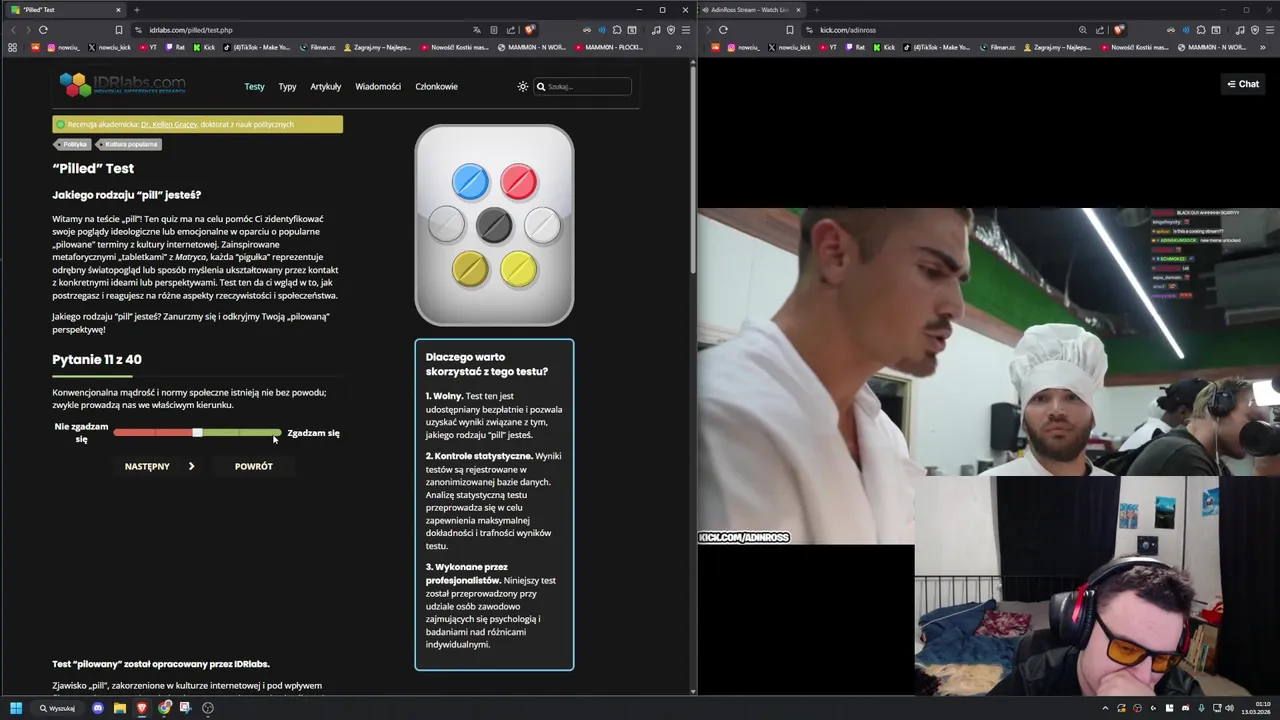Open the Windows Start menu
Screen dimensions: 1280x720
point(16,708)
